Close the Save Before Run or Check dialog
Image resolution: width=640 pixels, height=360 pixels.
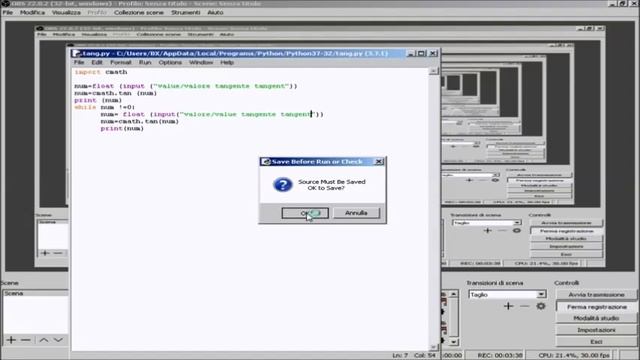[x=379, y=162]
